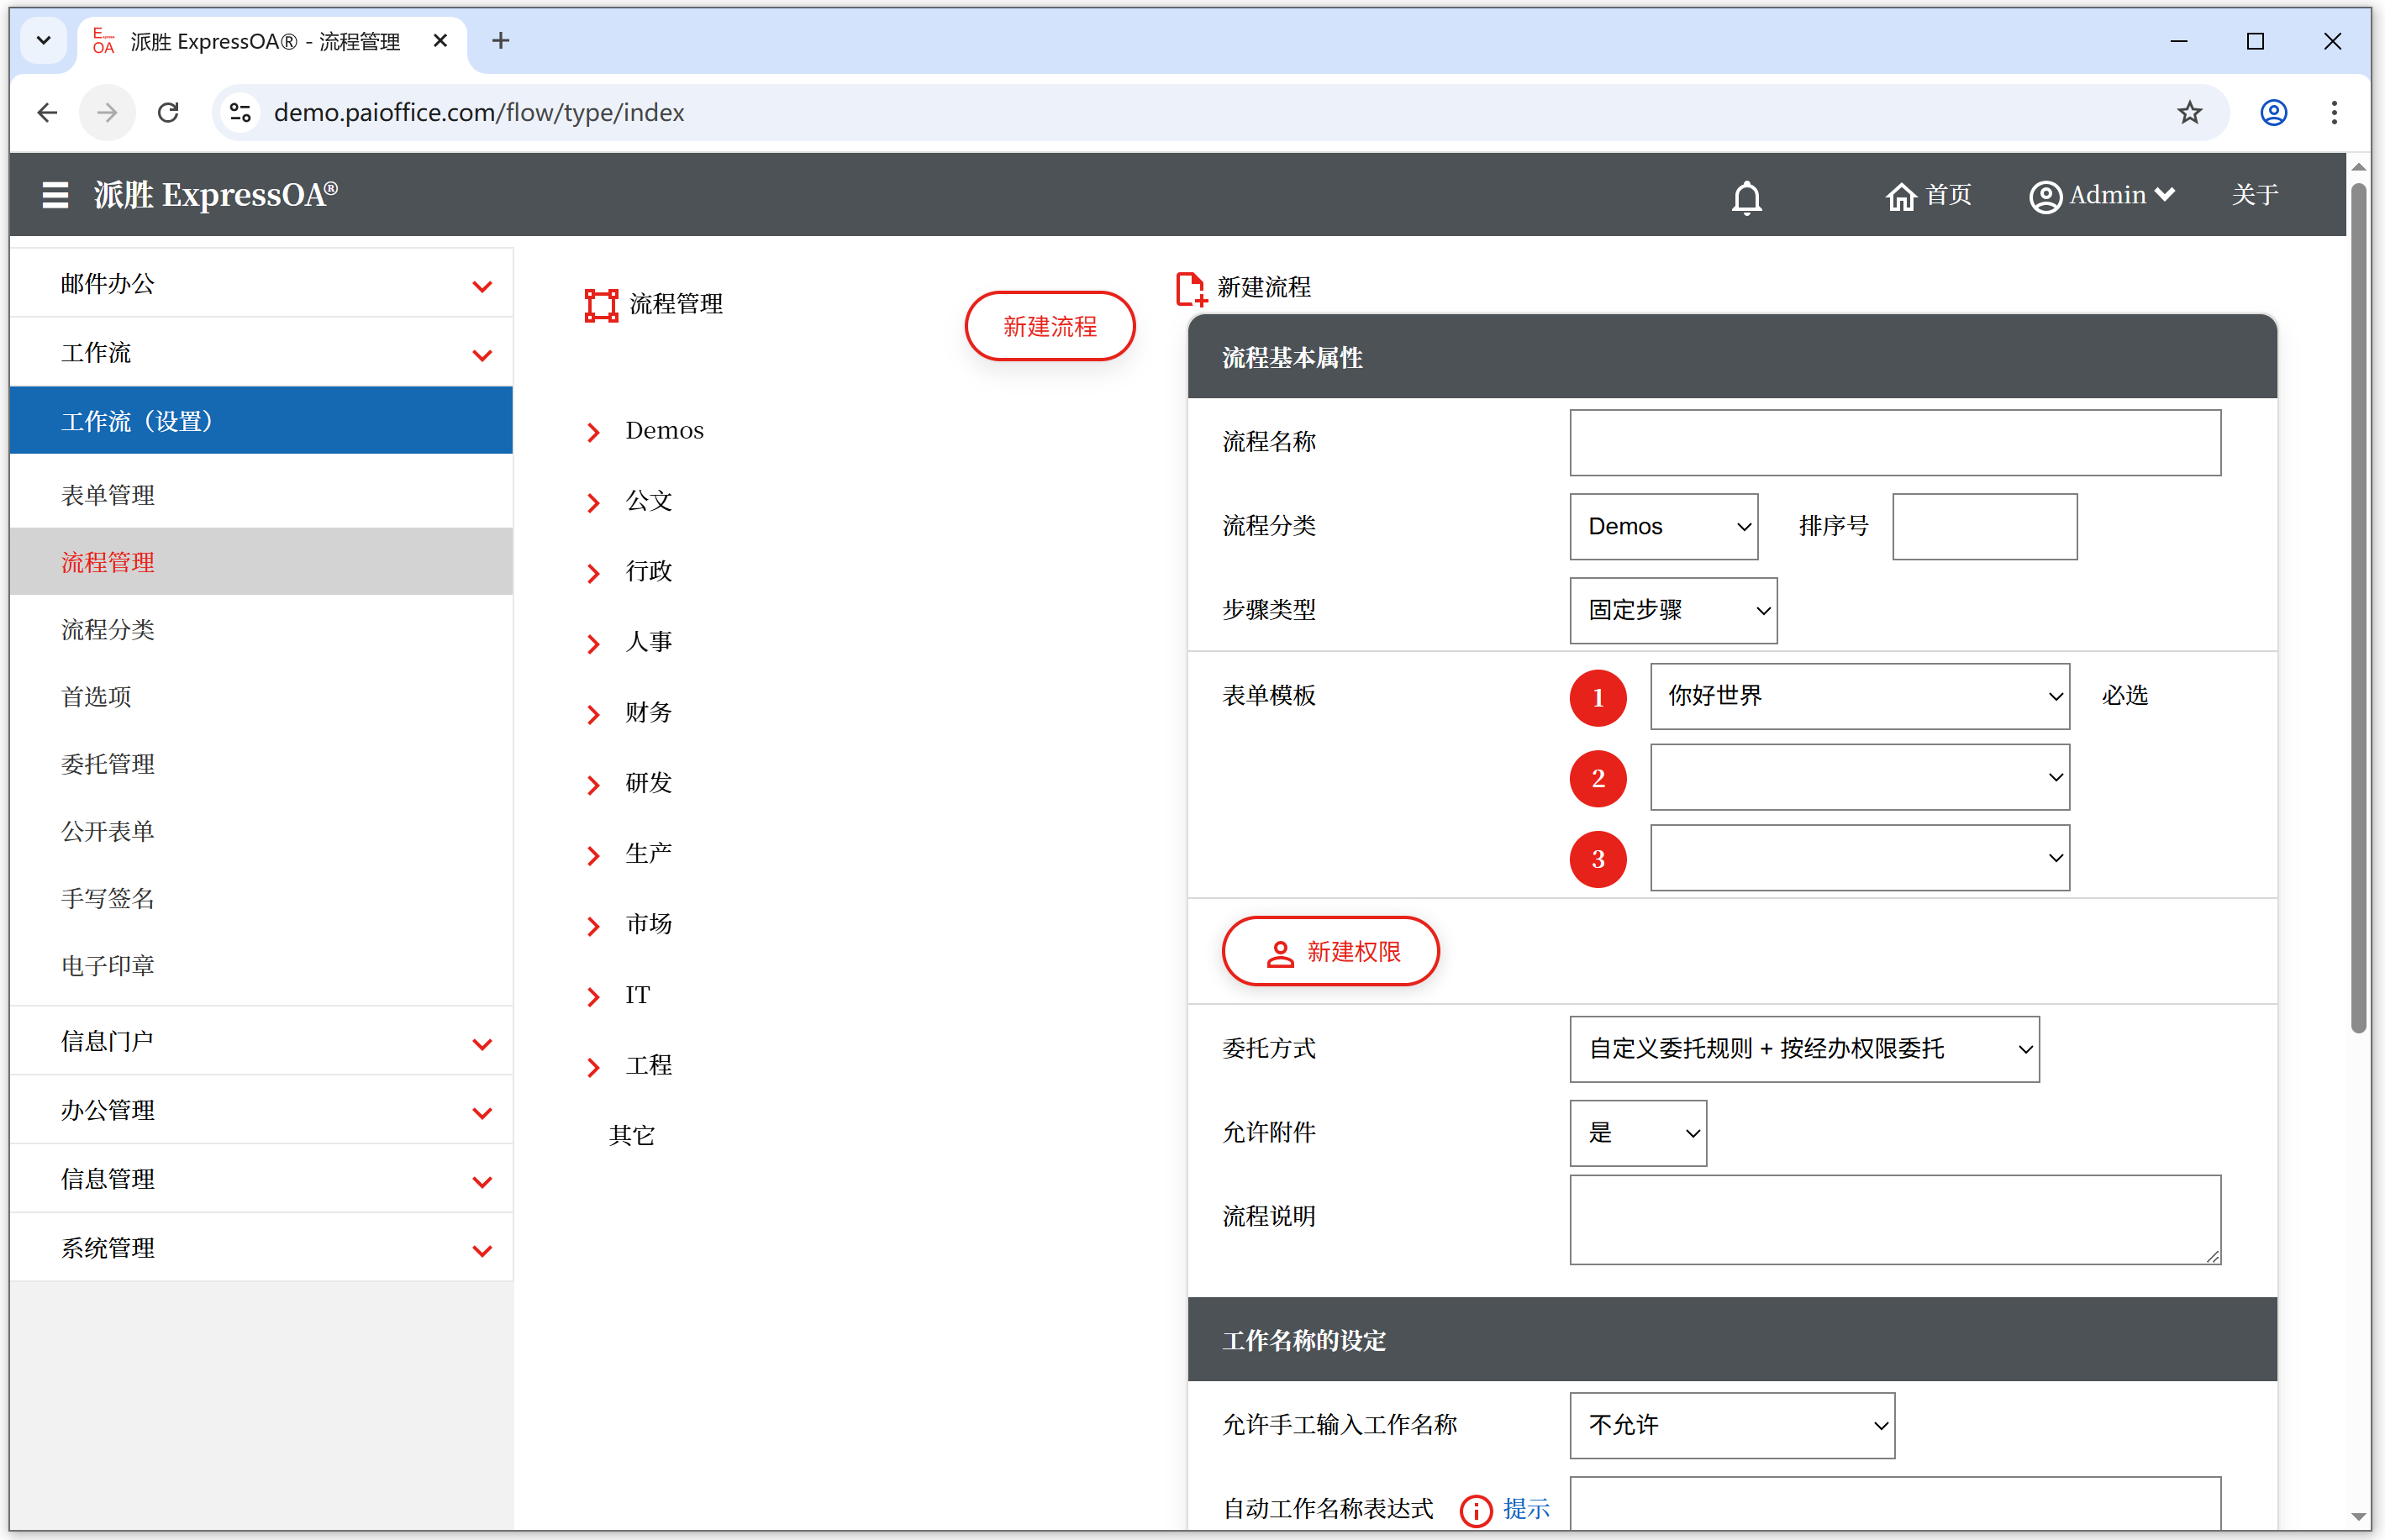This screenshot has height=1540, width=2385.
Task: Click the 新建流程 button
Action: pos(1049,327)
